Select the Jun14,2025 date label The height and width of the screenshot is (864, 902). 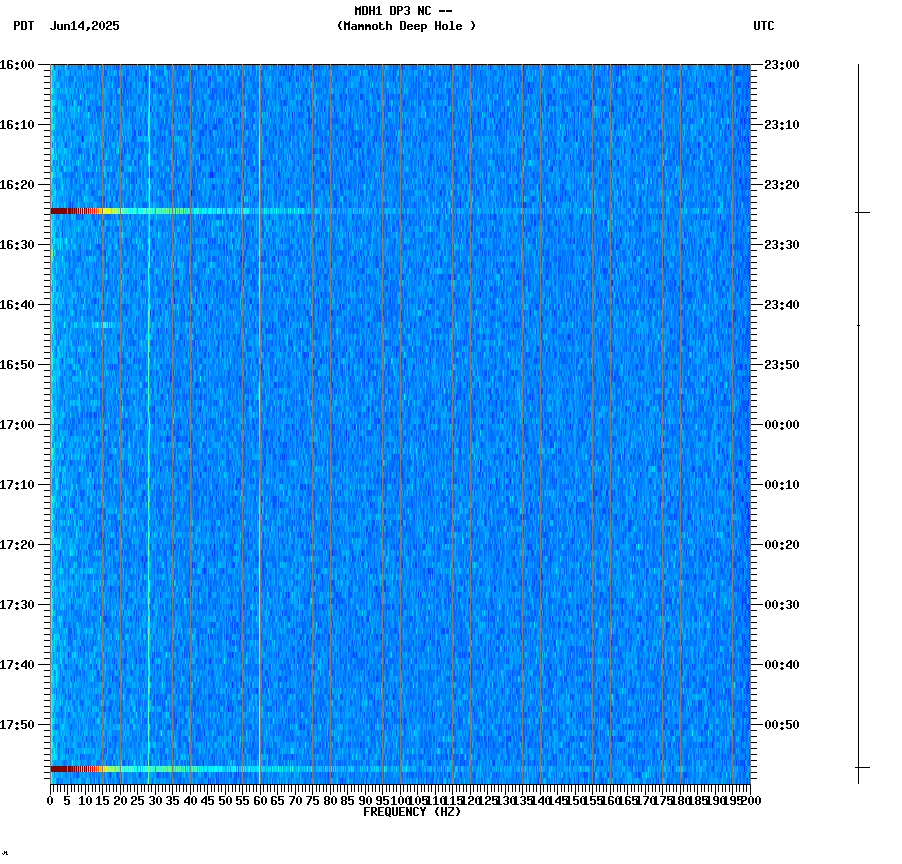click(x=84, y=27)
